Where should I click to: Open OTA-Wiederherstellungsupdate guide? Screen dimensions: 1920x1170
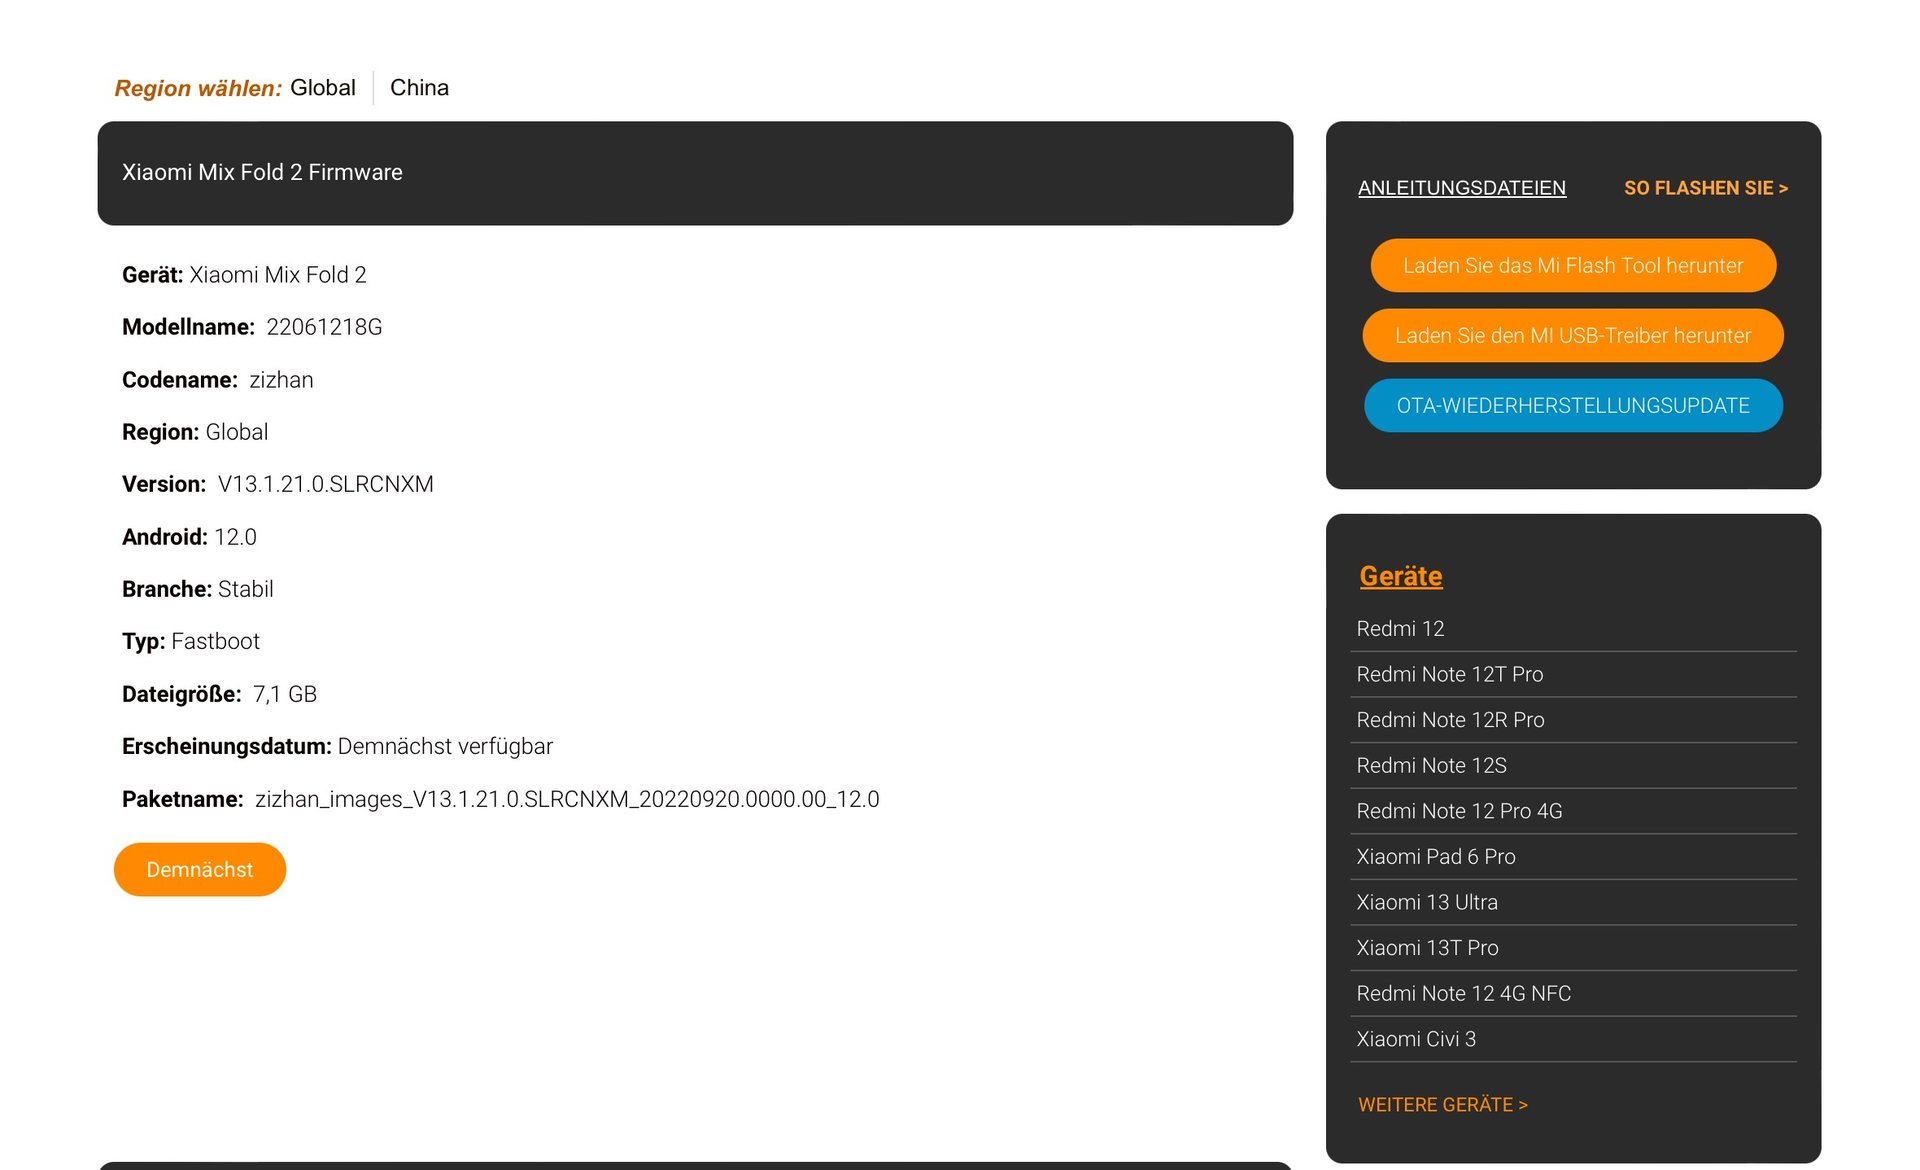[x=1572, y=406]
